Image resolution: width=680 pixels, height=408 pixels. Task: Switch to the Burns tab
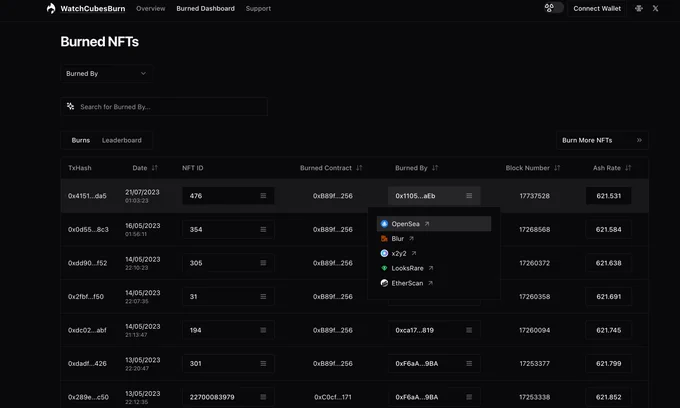coord(81,140)
